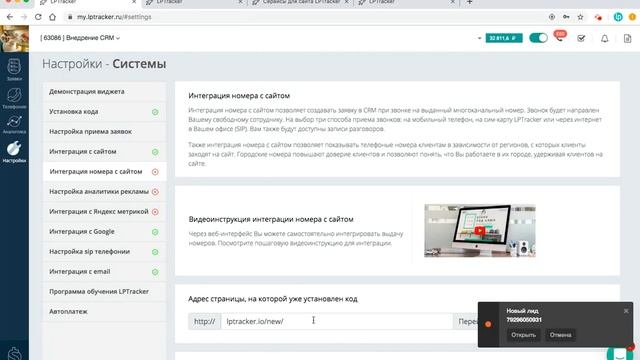The width and height of the screenshot is (640, 360).
Task: Open the Настройки sidebar section
Action: click(14, 151)
